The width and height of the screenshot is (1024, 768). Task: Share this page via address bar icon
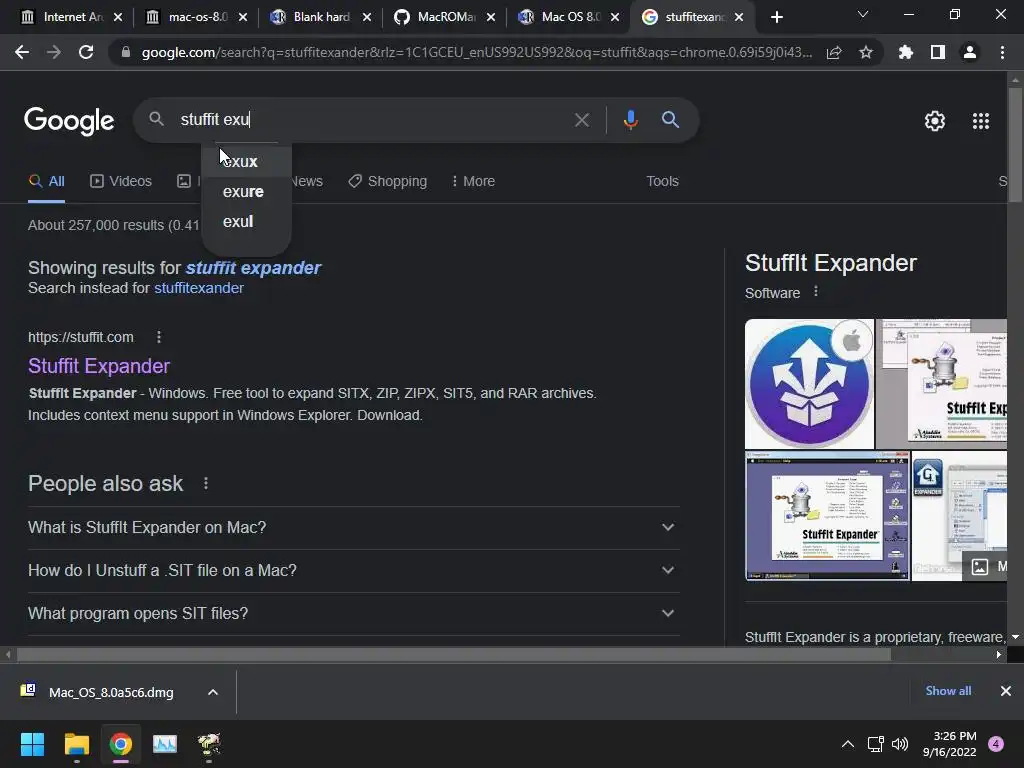pyautogui.click(x=834, y=52)
